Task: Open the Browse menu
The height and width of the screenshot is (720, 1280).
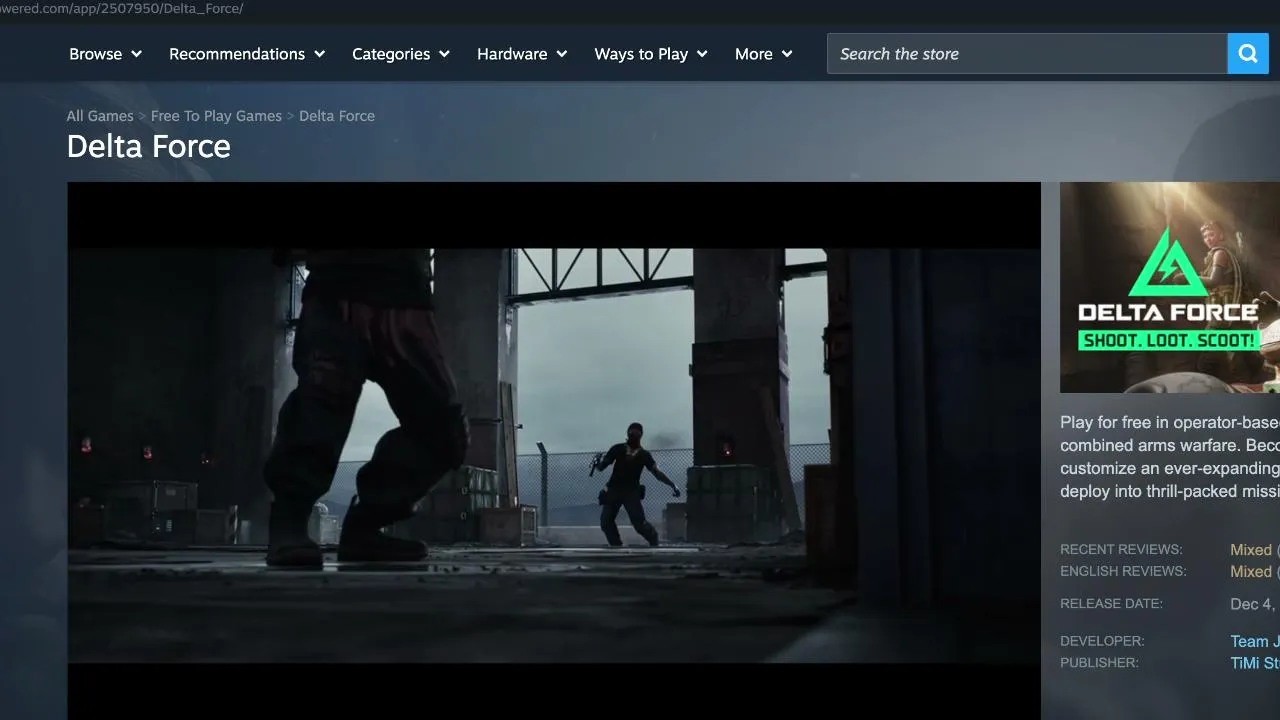Action: (105, 54)
